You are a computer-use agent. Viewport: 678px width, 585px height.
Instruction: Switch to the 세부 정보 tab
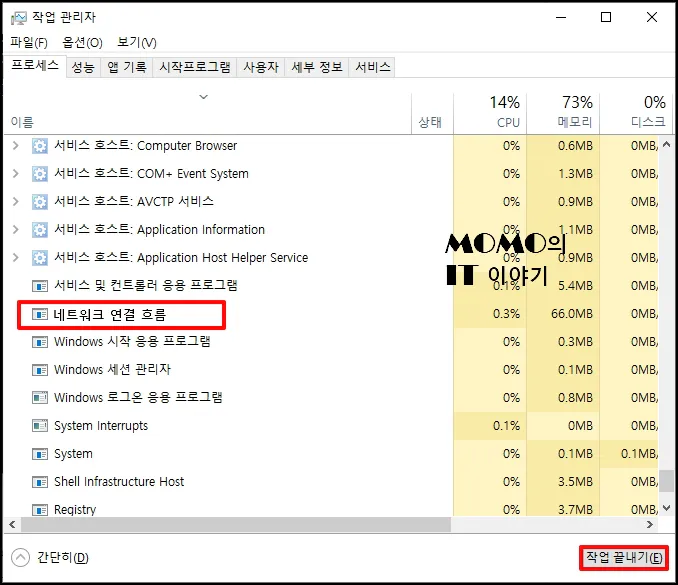click(x=317, y=67)
